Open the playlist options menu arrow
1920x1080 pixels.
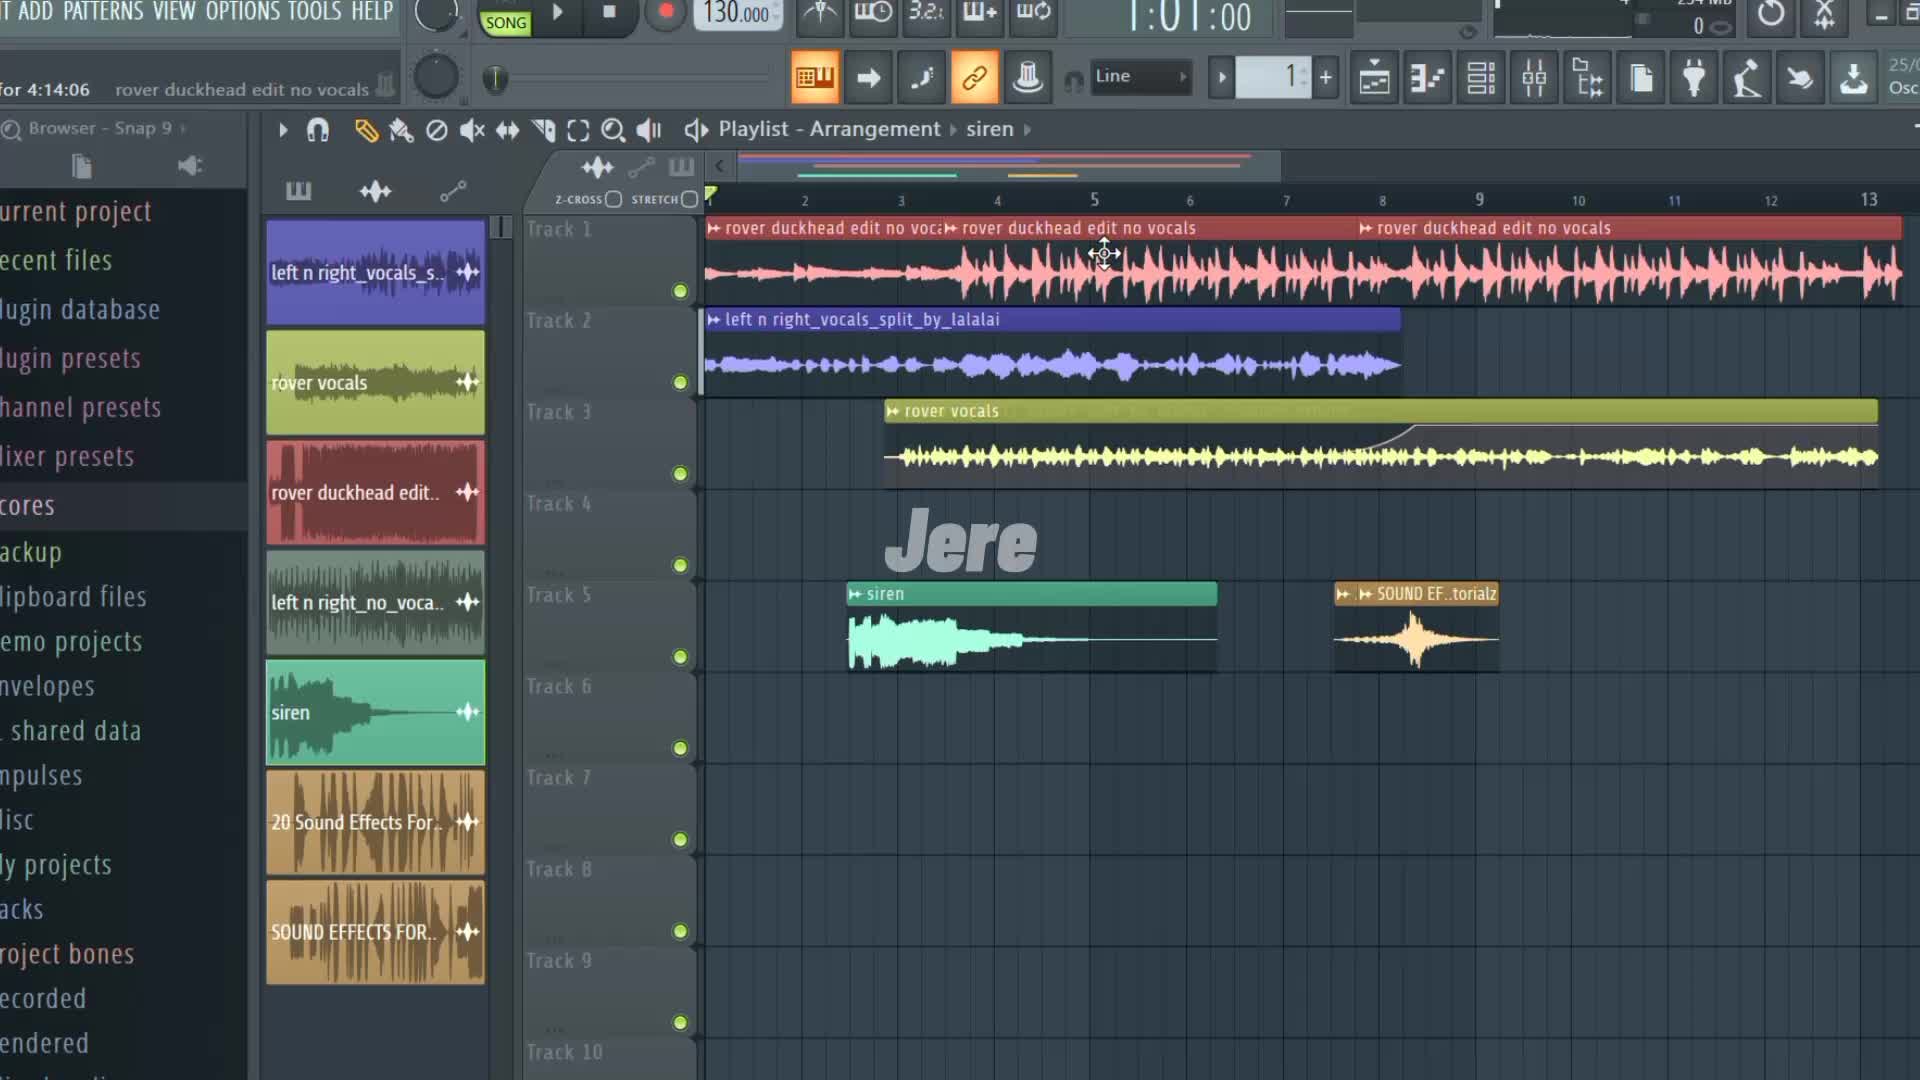point(283,130)
